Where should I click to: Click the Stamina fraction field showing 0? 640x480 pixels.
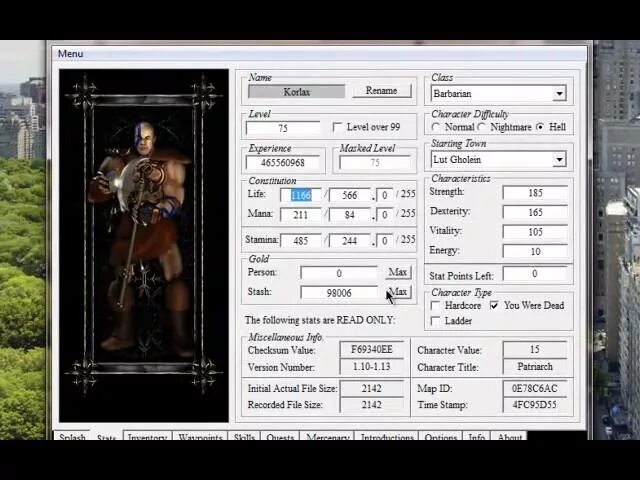385,241
